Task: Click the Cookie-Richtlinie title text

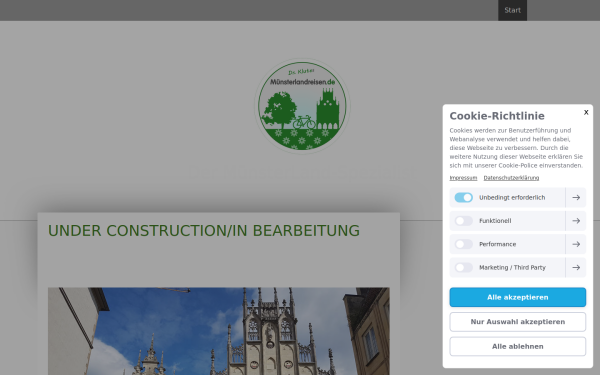Action: tap(497, 116)
